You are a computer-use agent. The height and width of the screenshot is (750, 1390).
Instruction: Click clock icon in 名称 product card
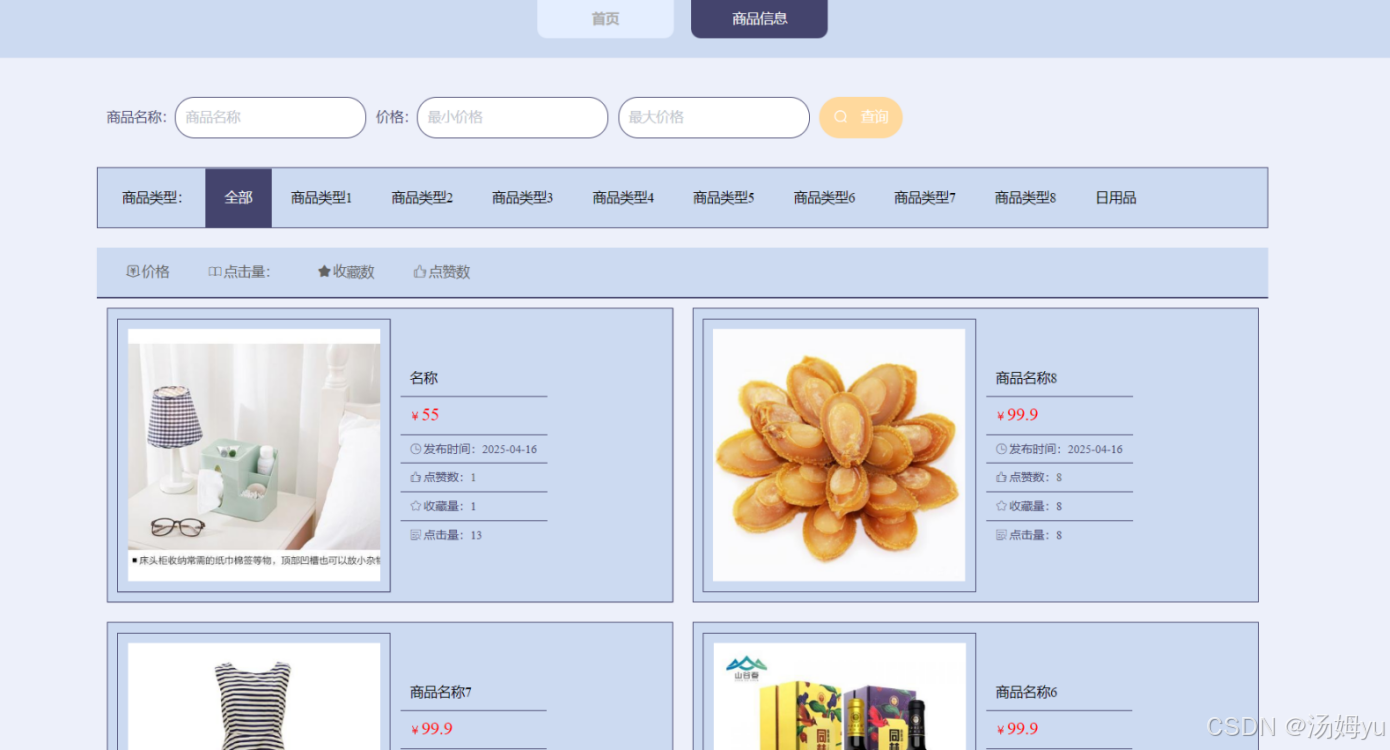[416, 449]
